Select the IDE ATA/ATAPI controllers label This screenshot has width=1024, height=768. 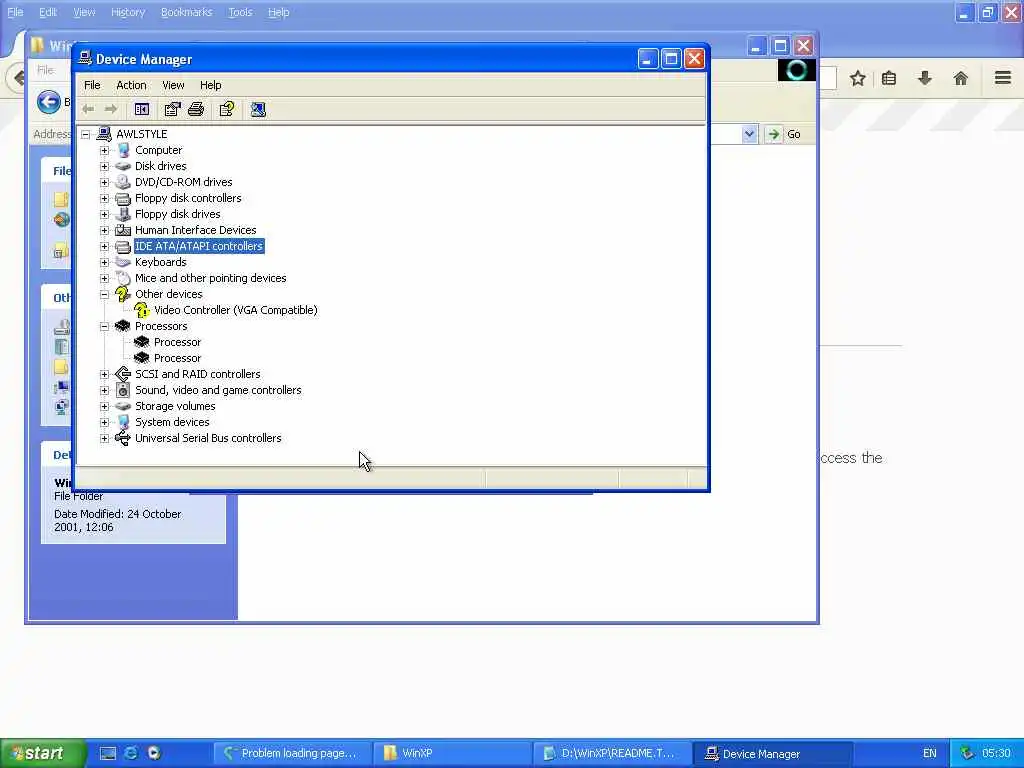[x=199, y=246]
